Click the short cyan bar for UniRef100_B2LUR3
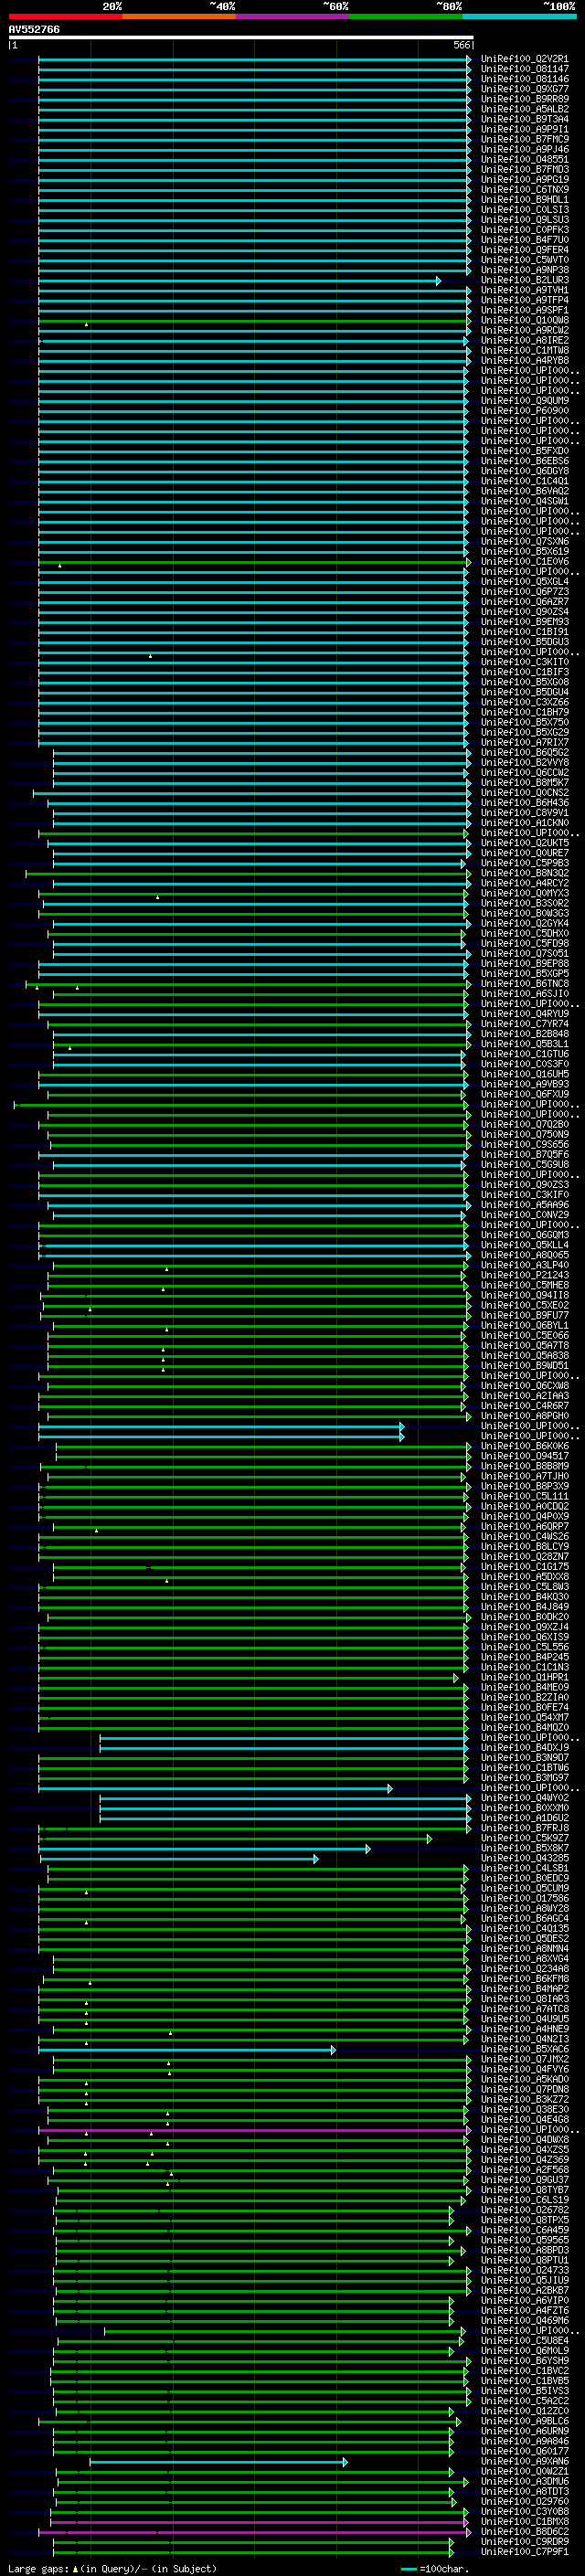Viewport: 585px width, 2576px height. coord(238,281)
